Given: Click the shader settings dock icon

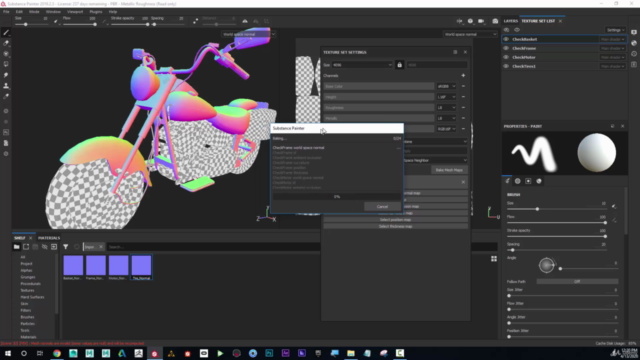Looking at the screenshot, I should click(634, 43).
